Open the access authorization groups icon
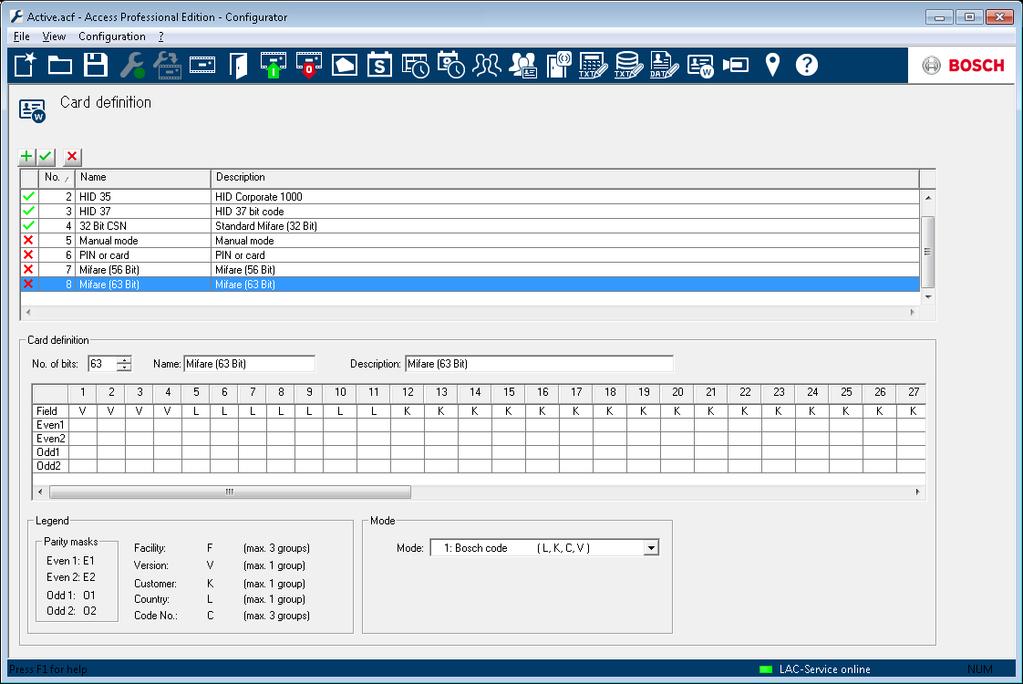Viewport: 1023px width, 684px height. pos(523,65)
